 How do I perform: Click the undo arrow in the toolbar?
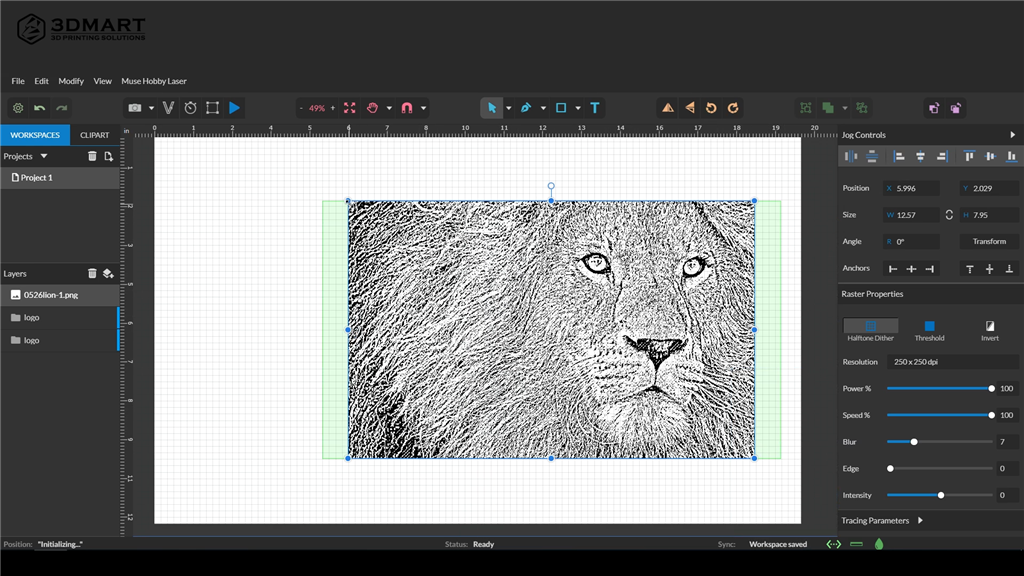pos(40,108)
